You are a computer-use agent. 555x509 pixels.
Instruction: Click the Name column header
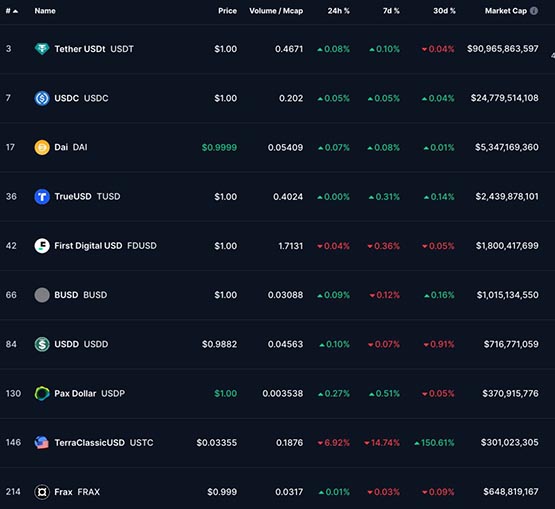pos(45,11)
